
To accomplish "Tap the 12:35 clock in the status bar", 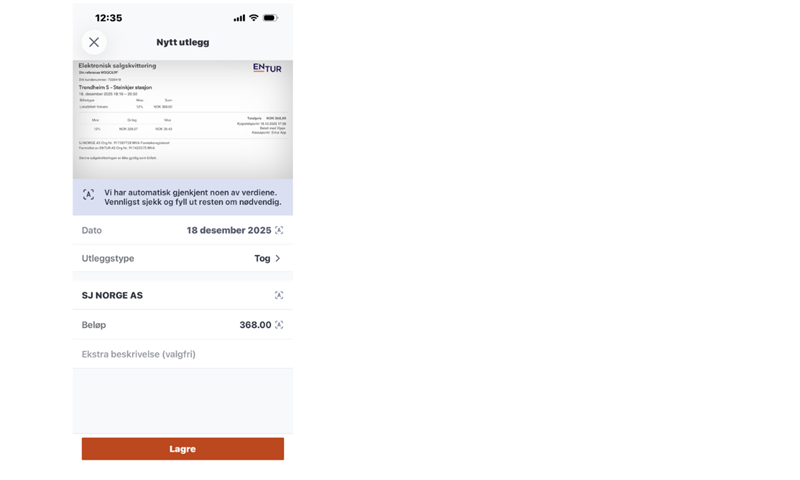I will (x=108, y=18).
